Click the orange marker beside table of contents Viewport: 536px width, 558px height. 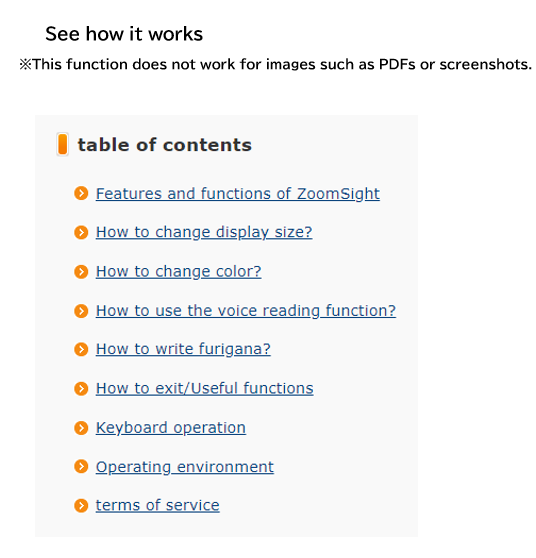click(63, 144)
